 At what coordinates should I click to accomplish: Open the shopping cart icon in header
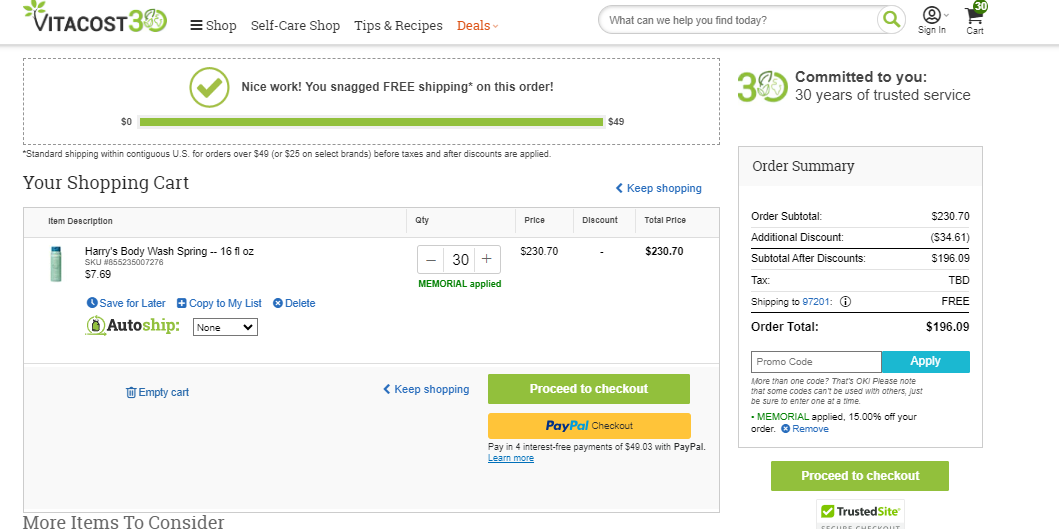click(x=975, y=18)
